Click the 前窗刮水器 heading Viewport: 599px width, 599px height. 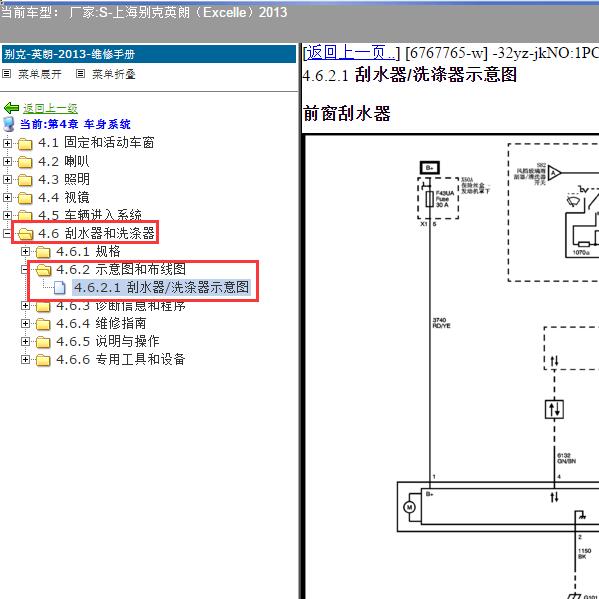pos(347,113)
